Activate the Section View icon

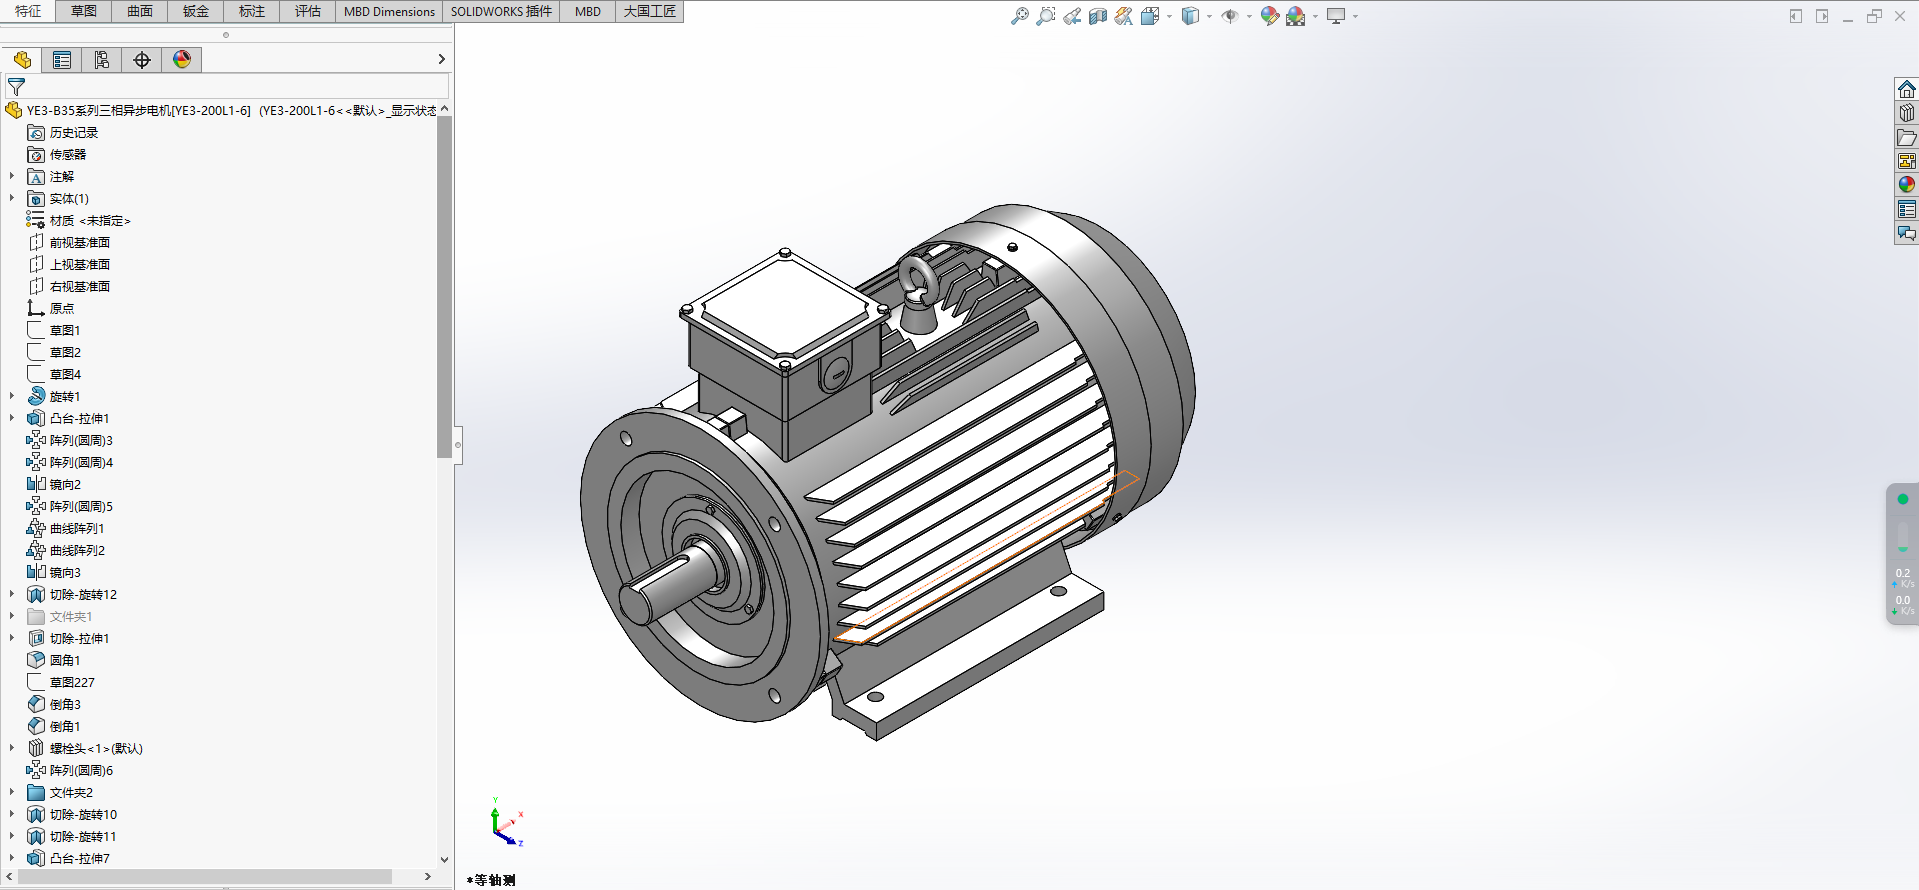1098,16
